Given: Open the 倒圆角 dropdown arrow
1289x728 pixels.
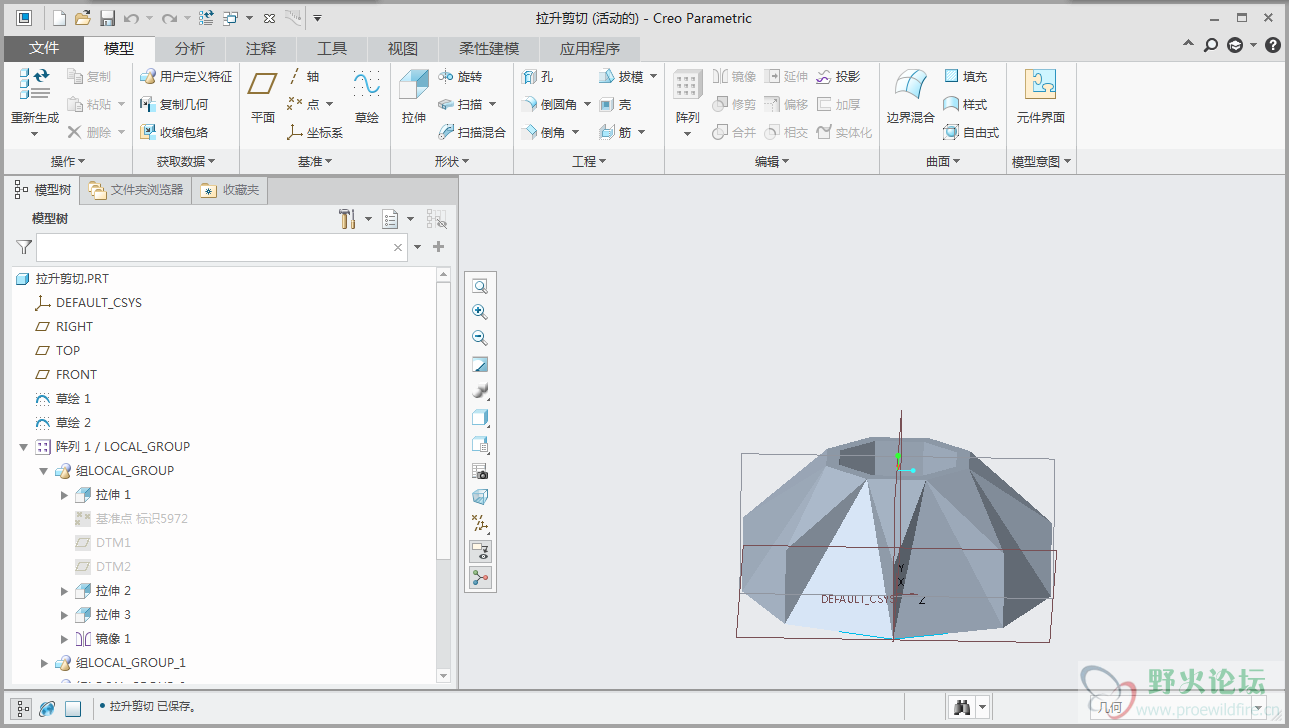Looking at the screenshot, I should pyautogui.click(x=588, y=105).
